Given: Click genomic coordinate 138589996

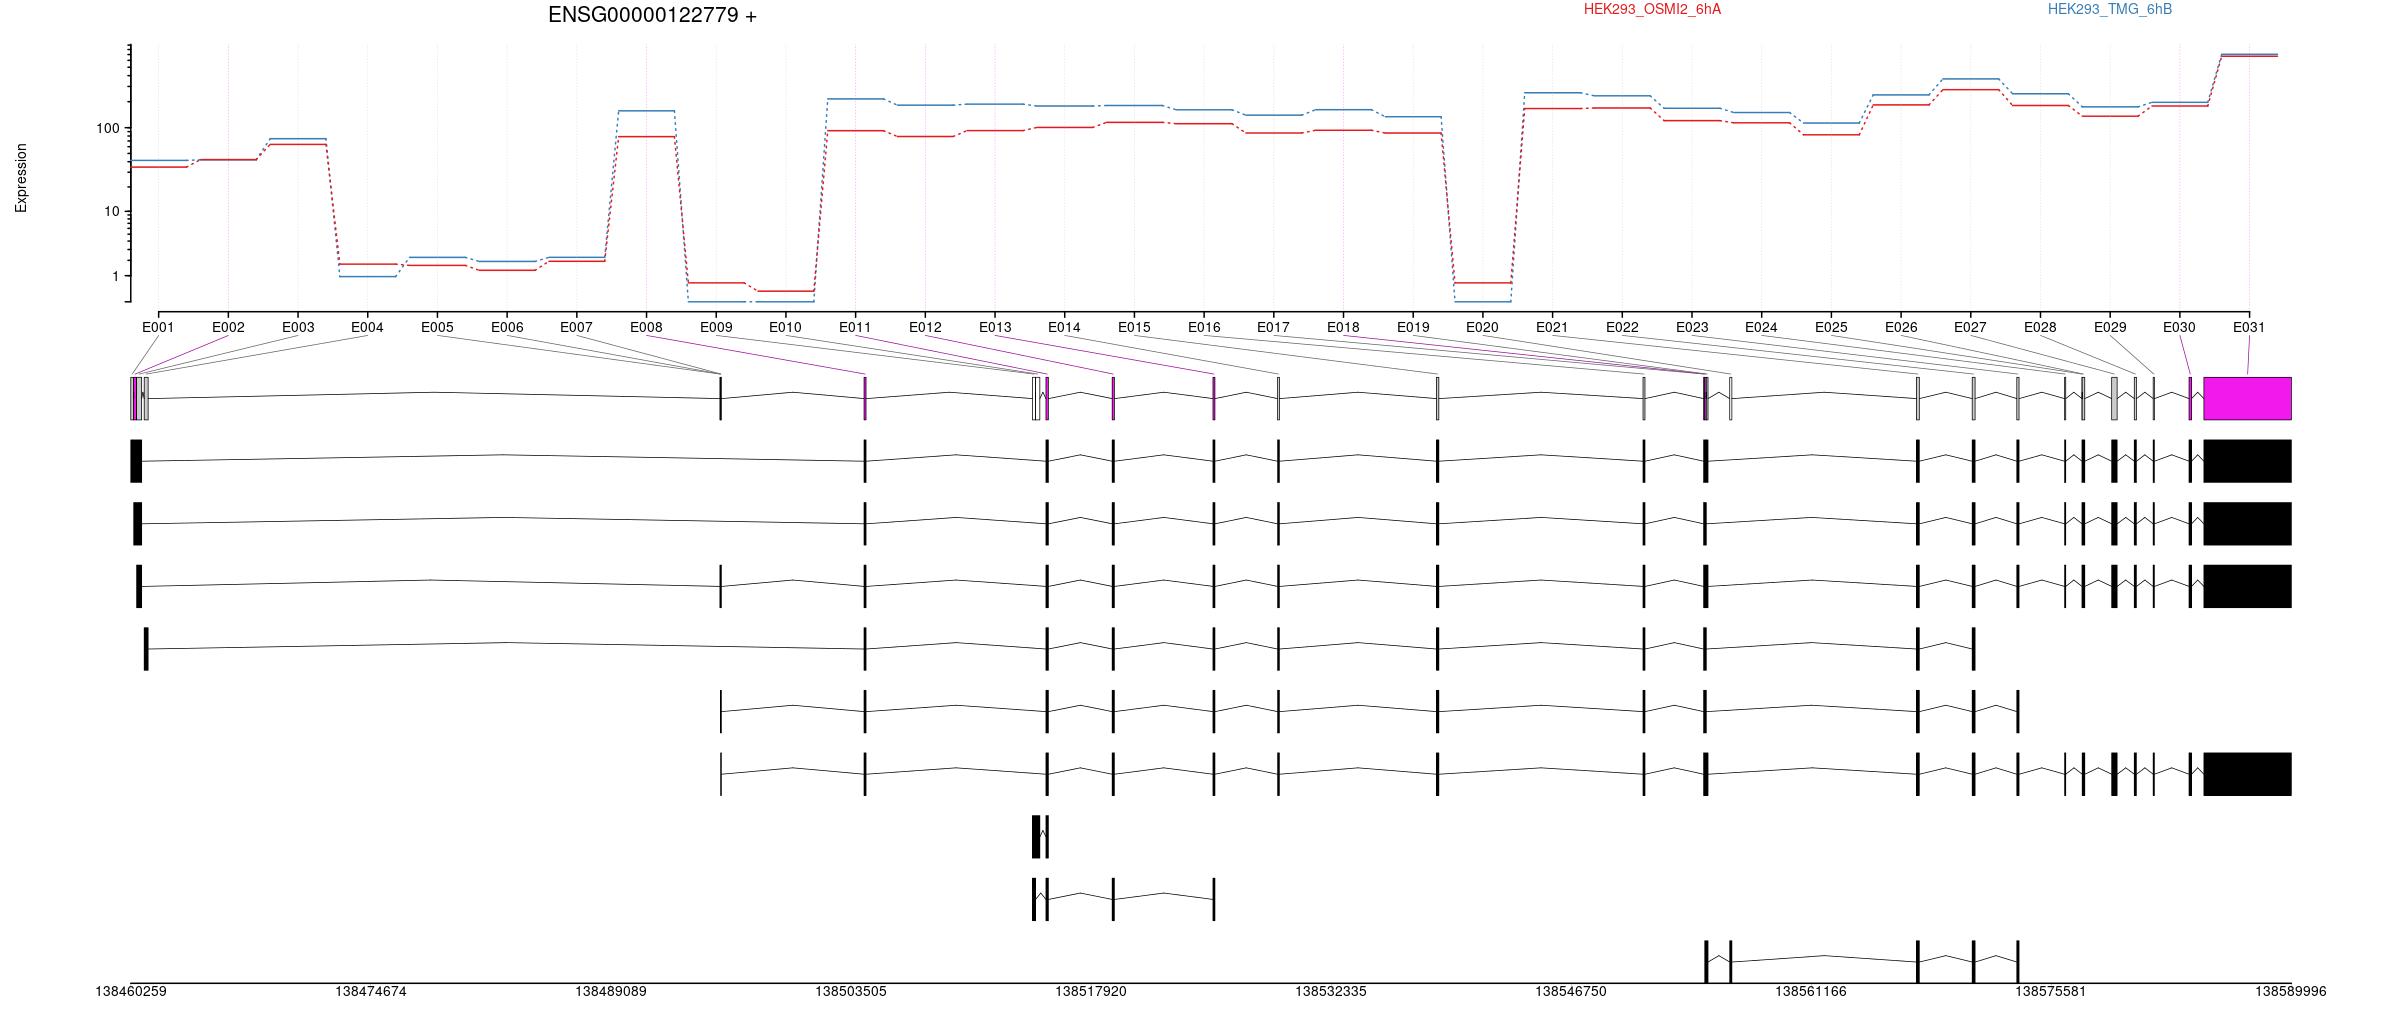Looking at the screenshot, I should 2291,991.
